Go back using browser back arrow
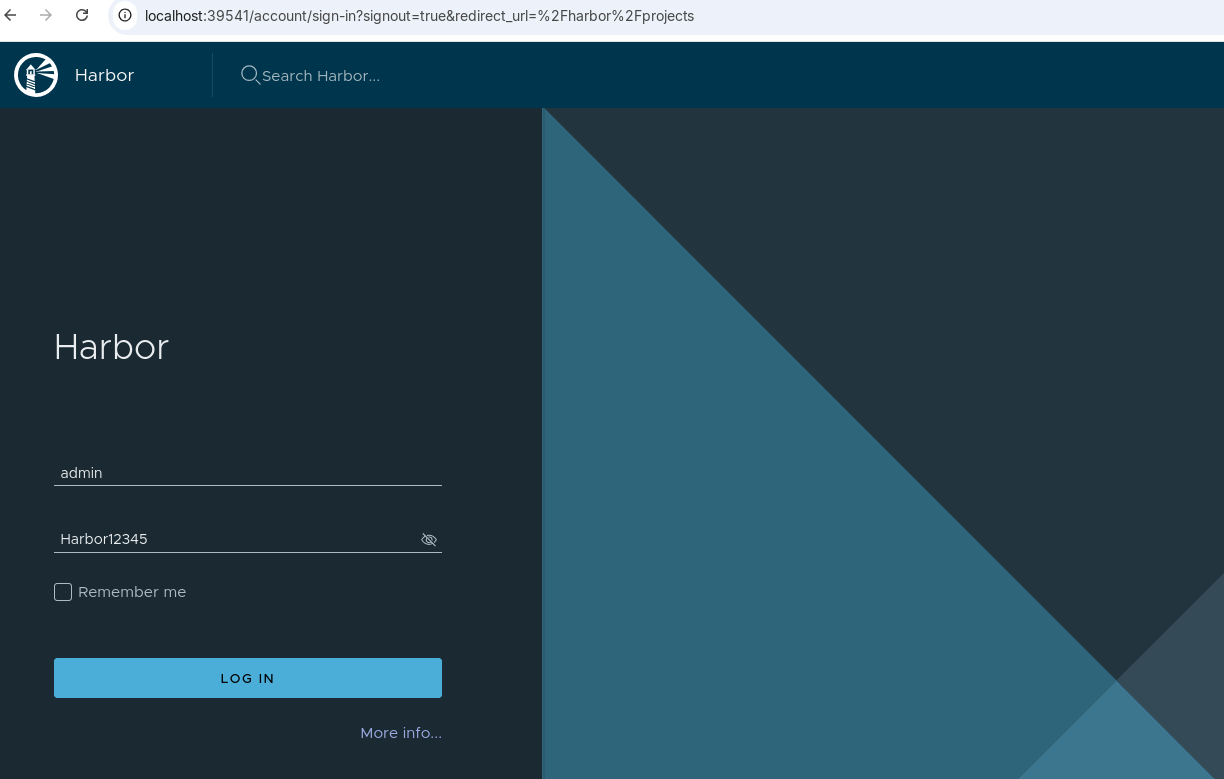The height and width of the screenshot is (779, 1224). click(x=11, y=16)
